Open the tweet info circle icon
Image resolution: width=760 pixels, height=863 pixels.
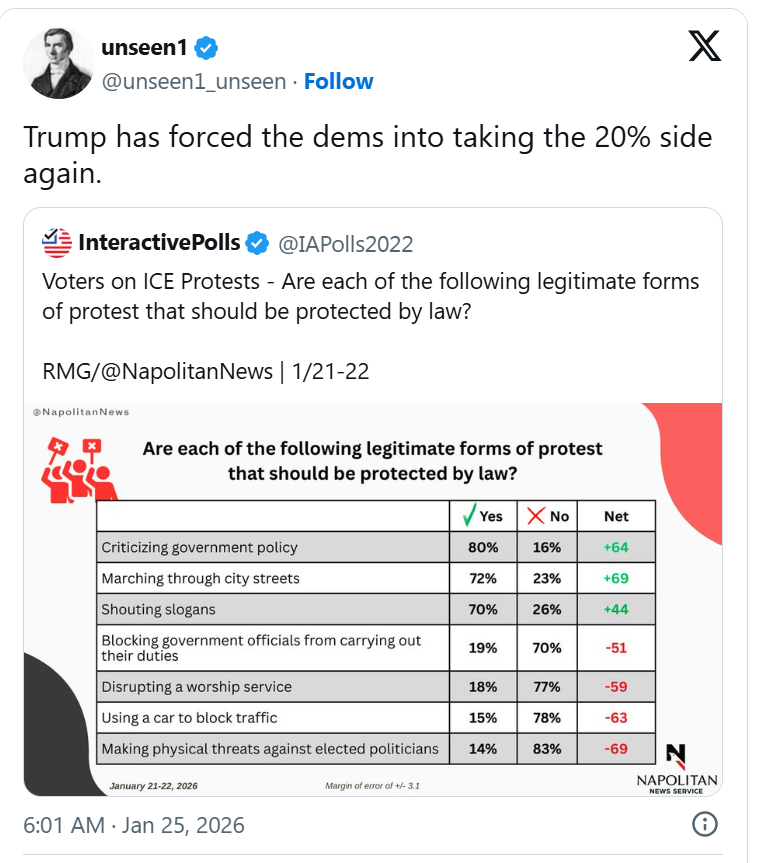pyautogui.click(x=705, y=825)
